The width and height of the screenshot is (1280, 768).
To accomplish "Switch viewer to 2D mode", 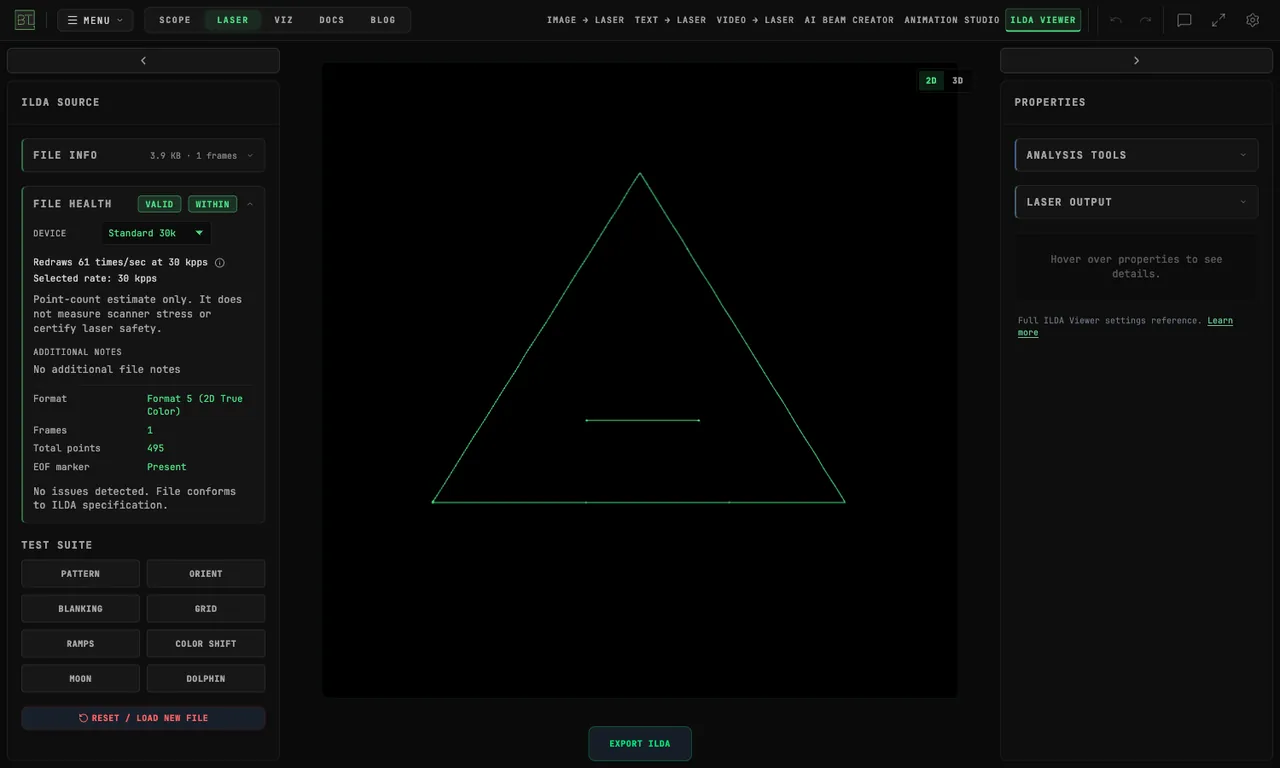I will (931, 81).
